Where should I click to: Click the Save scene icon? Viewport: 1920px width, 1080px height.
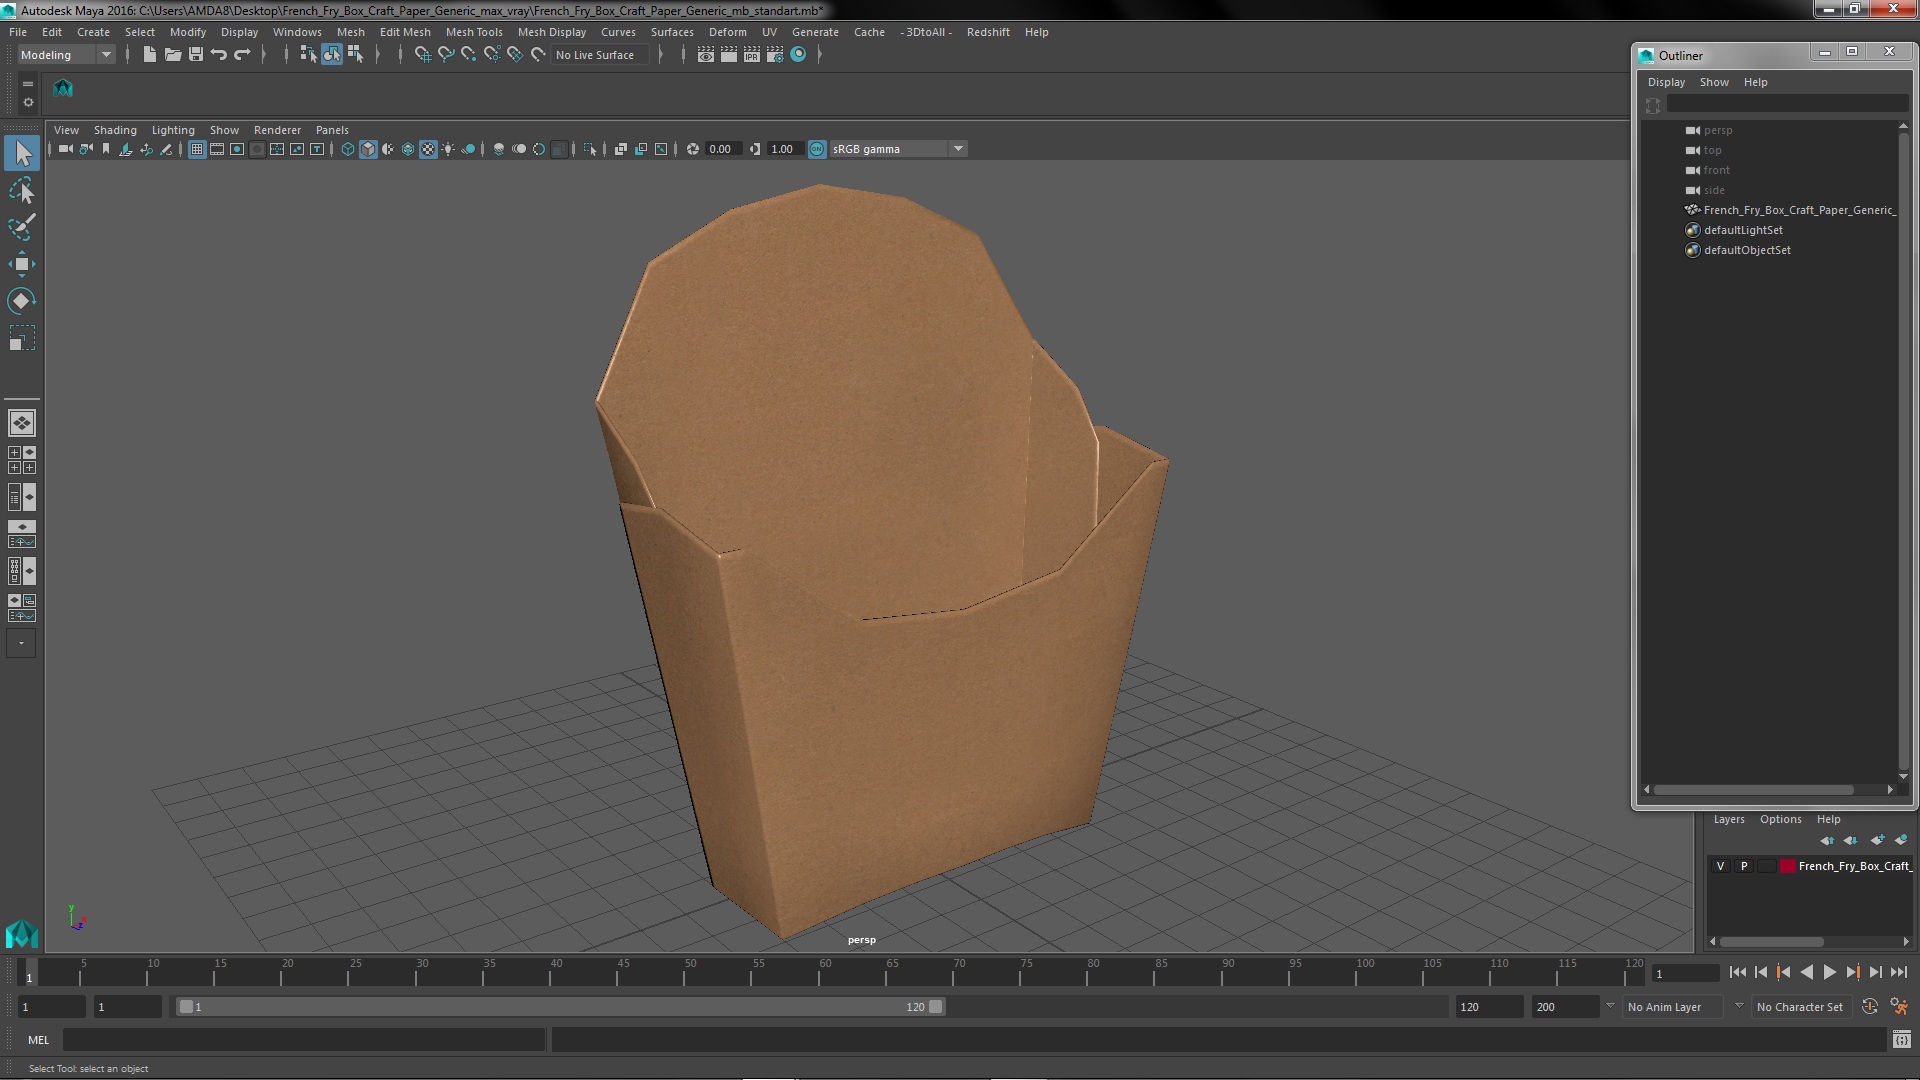[196, 55]
